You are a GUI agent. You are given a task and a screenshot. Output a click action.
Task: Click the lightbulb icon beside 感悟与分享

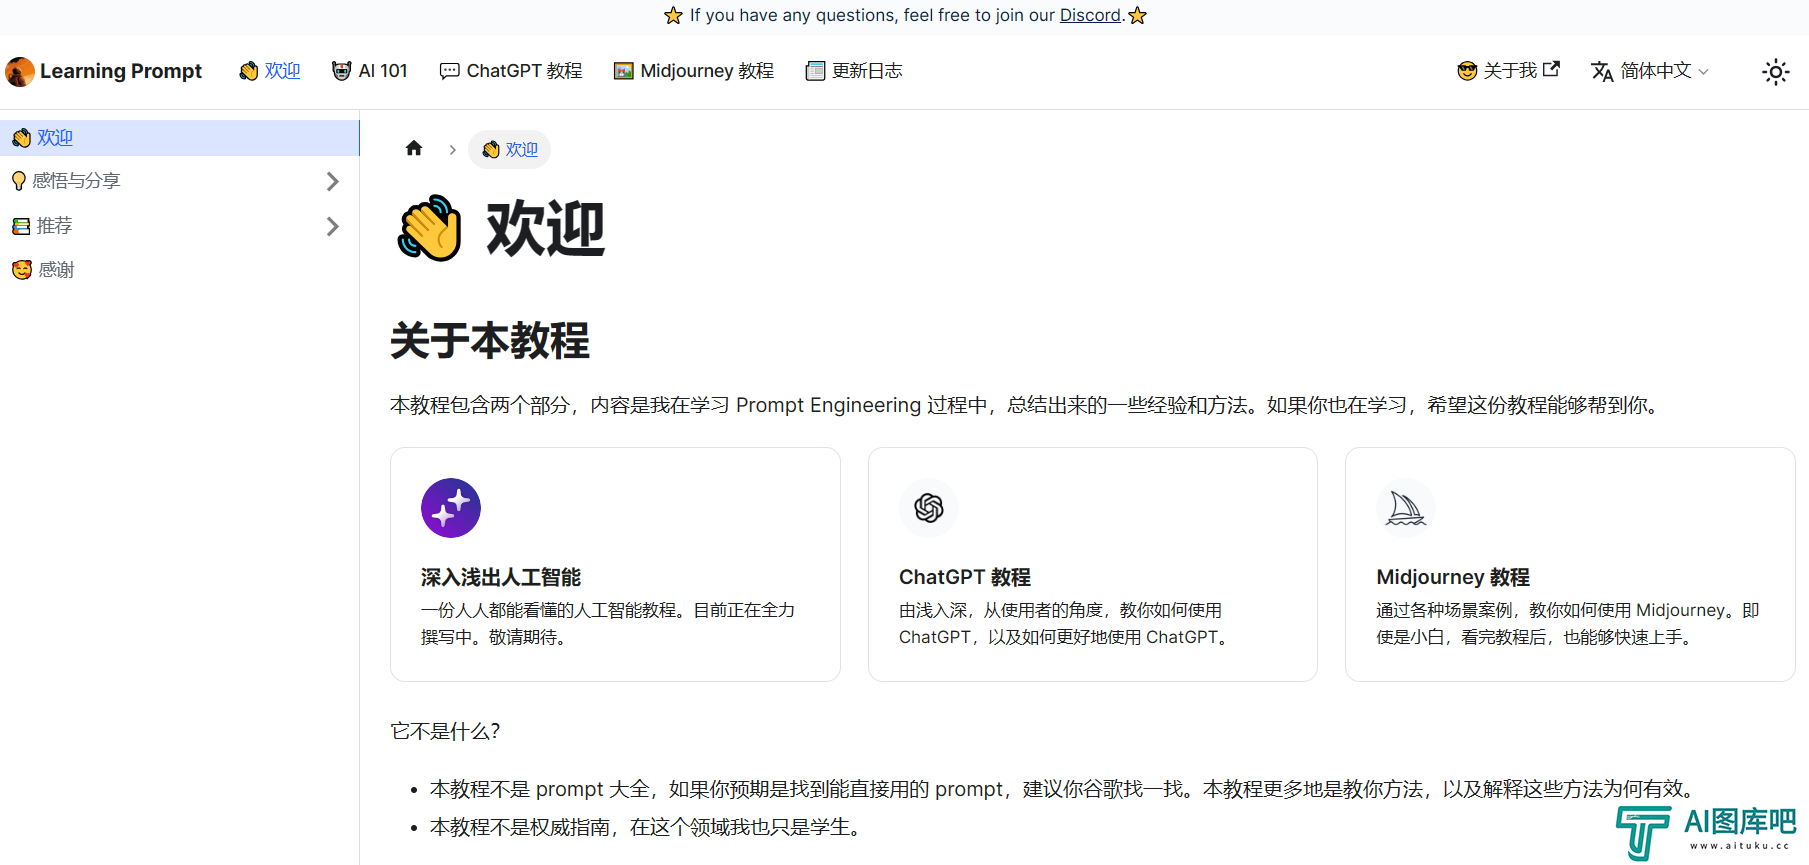(18, 181)
